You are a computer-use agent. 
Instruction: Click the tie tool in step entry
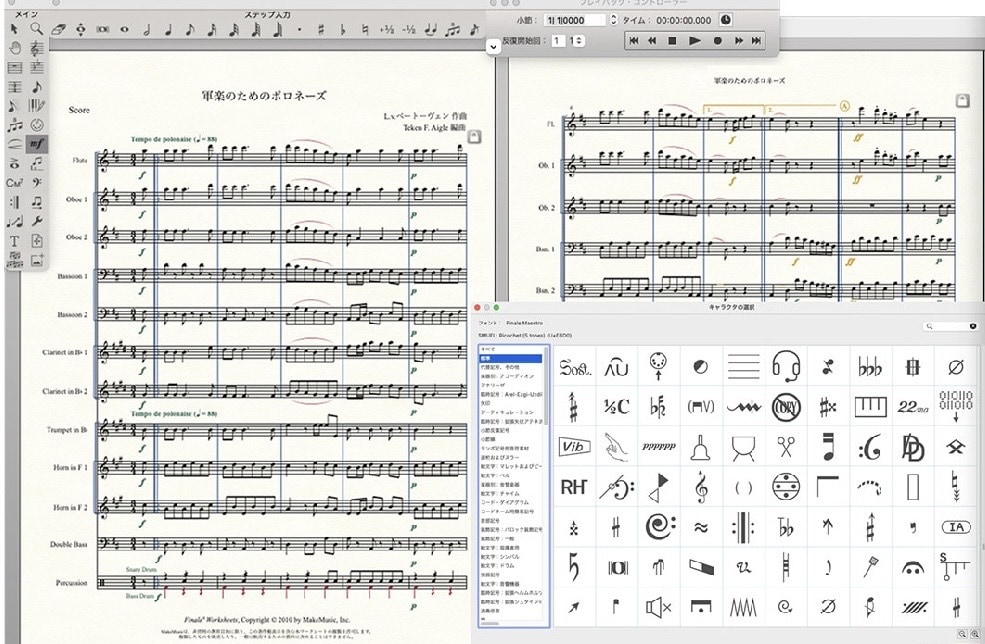[x=431, y=29]
